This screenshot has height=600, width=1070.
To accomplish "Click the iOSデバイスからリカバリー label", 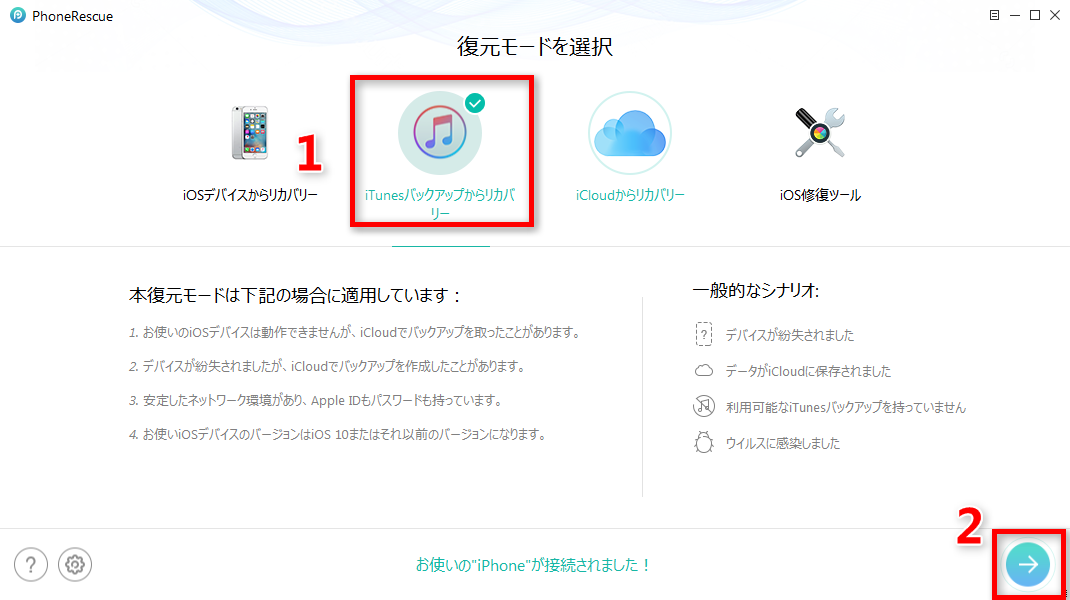I will [x=250, y=195].
